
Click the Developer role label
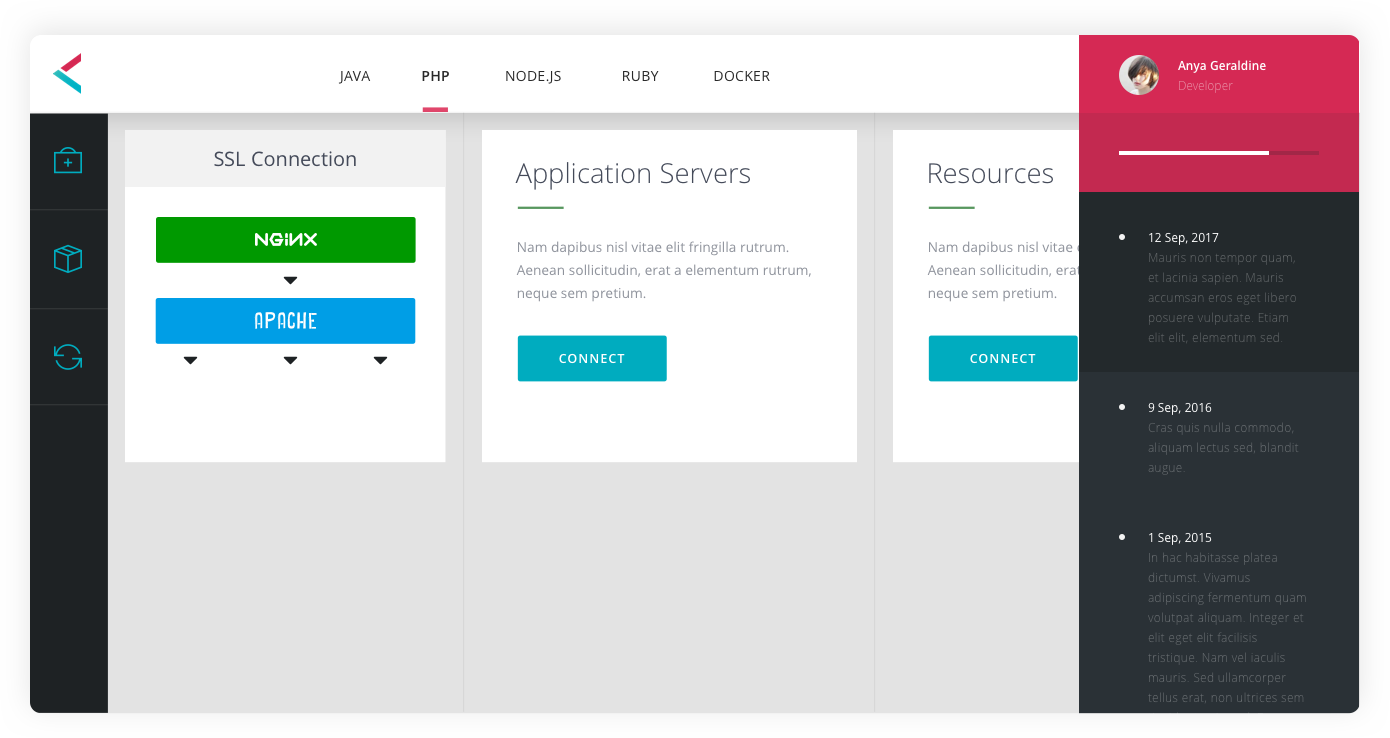pyautogui.click(x=1205, y=86)
